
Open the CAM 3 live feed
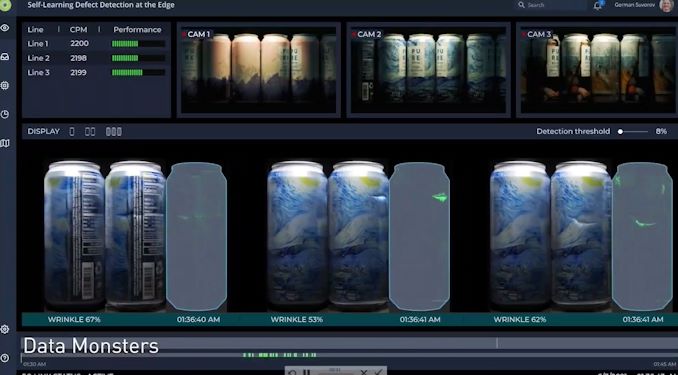[597, 70]
